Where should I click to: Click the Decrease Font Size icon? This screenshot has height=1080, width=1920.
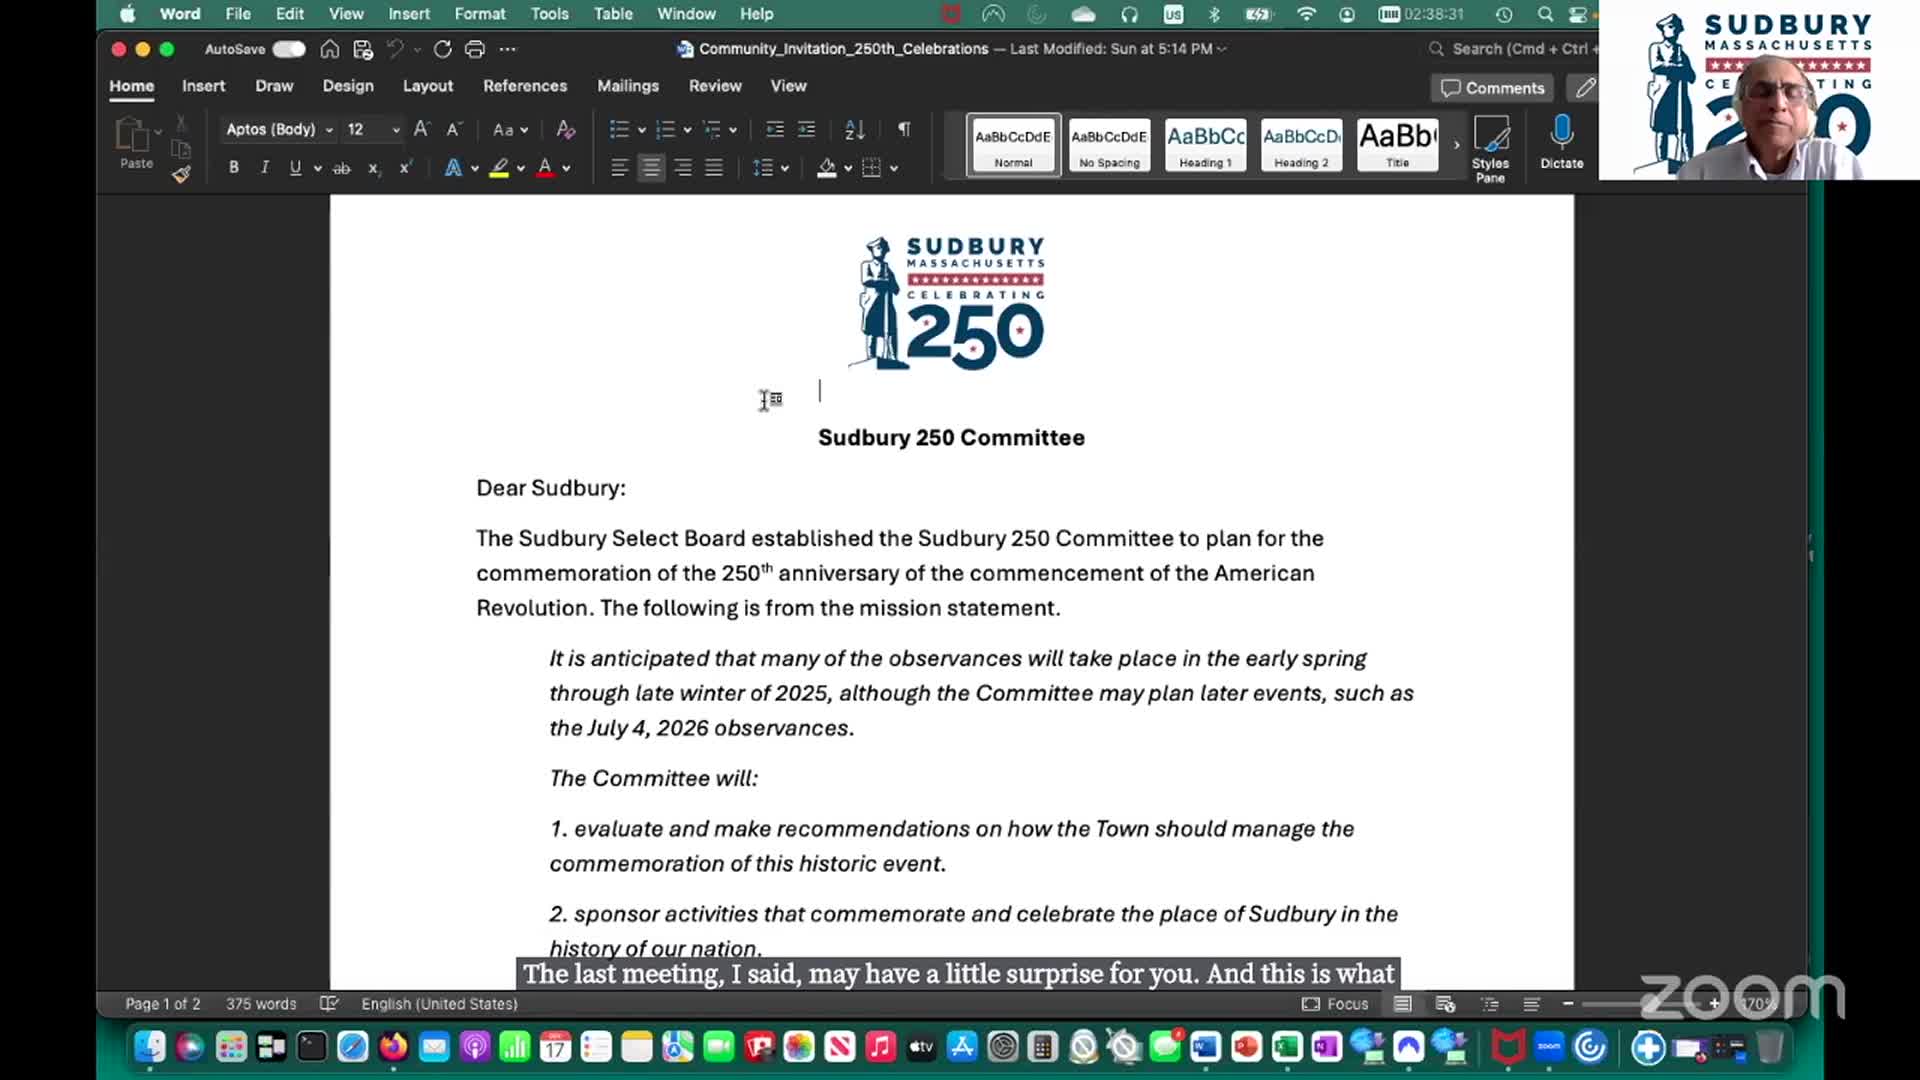[453, 129]
